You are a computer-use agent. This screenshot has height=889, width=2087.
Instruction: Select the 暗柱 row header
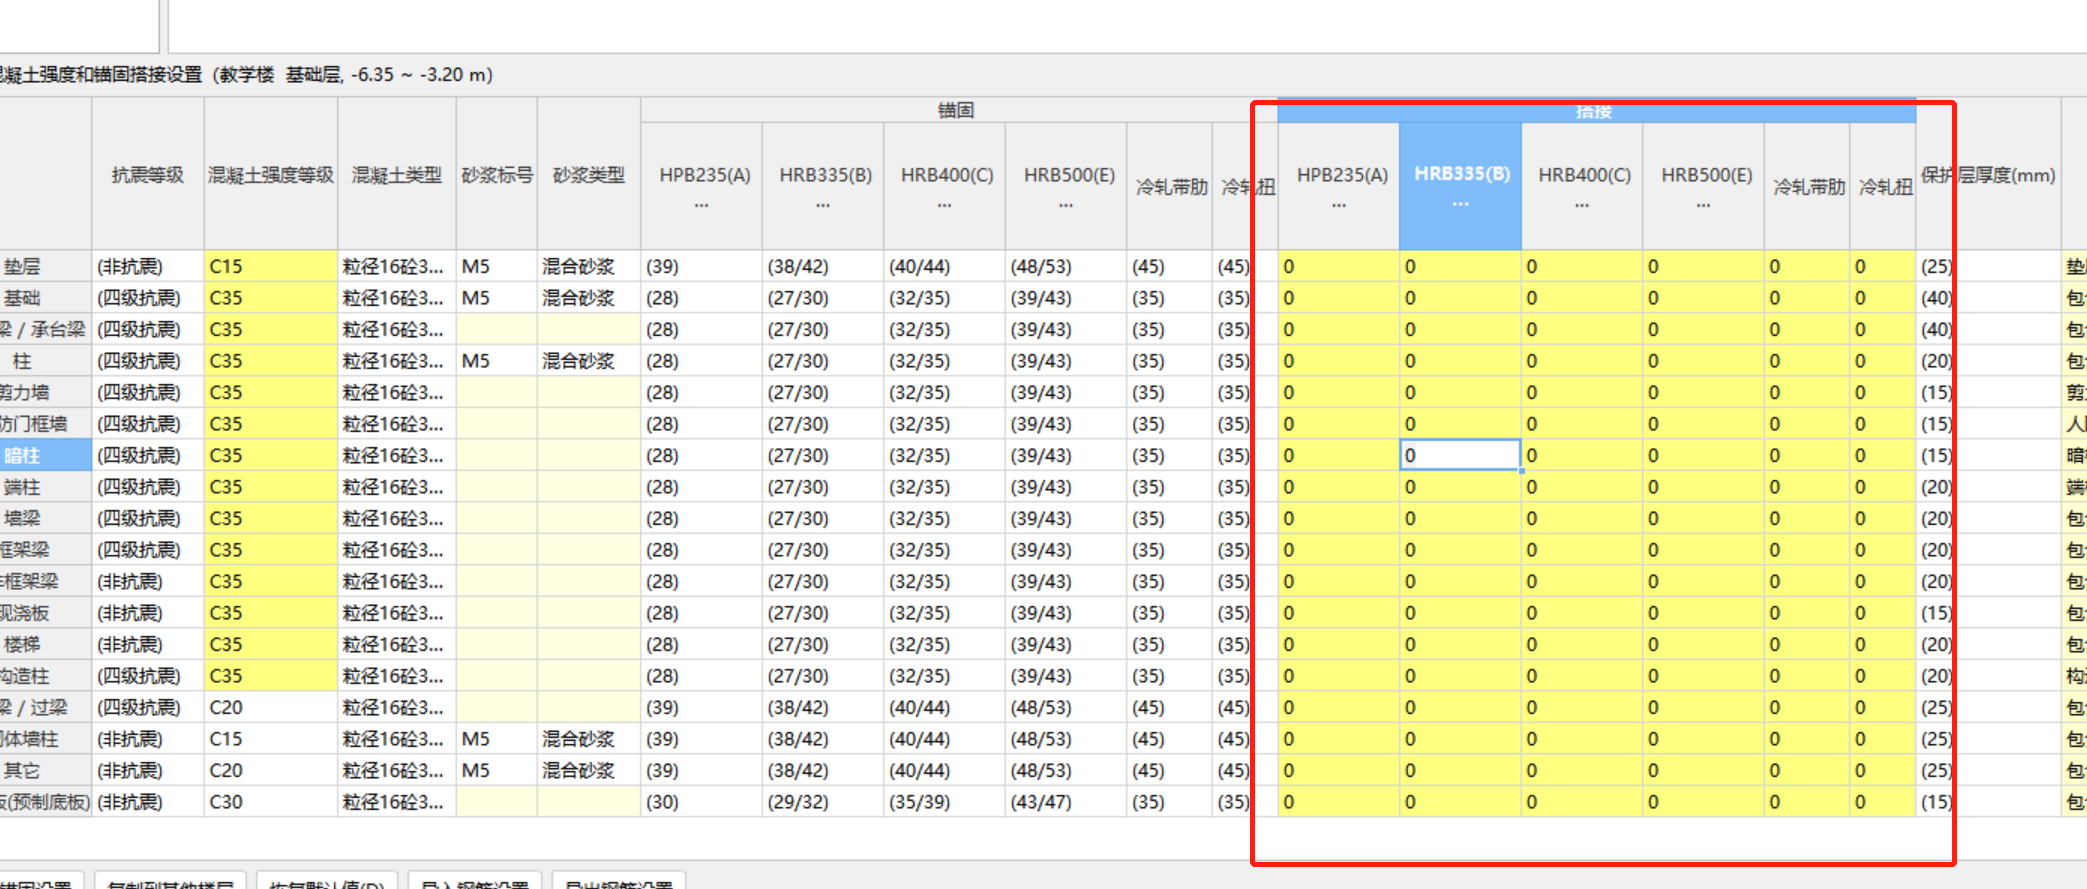coord(45,455)
